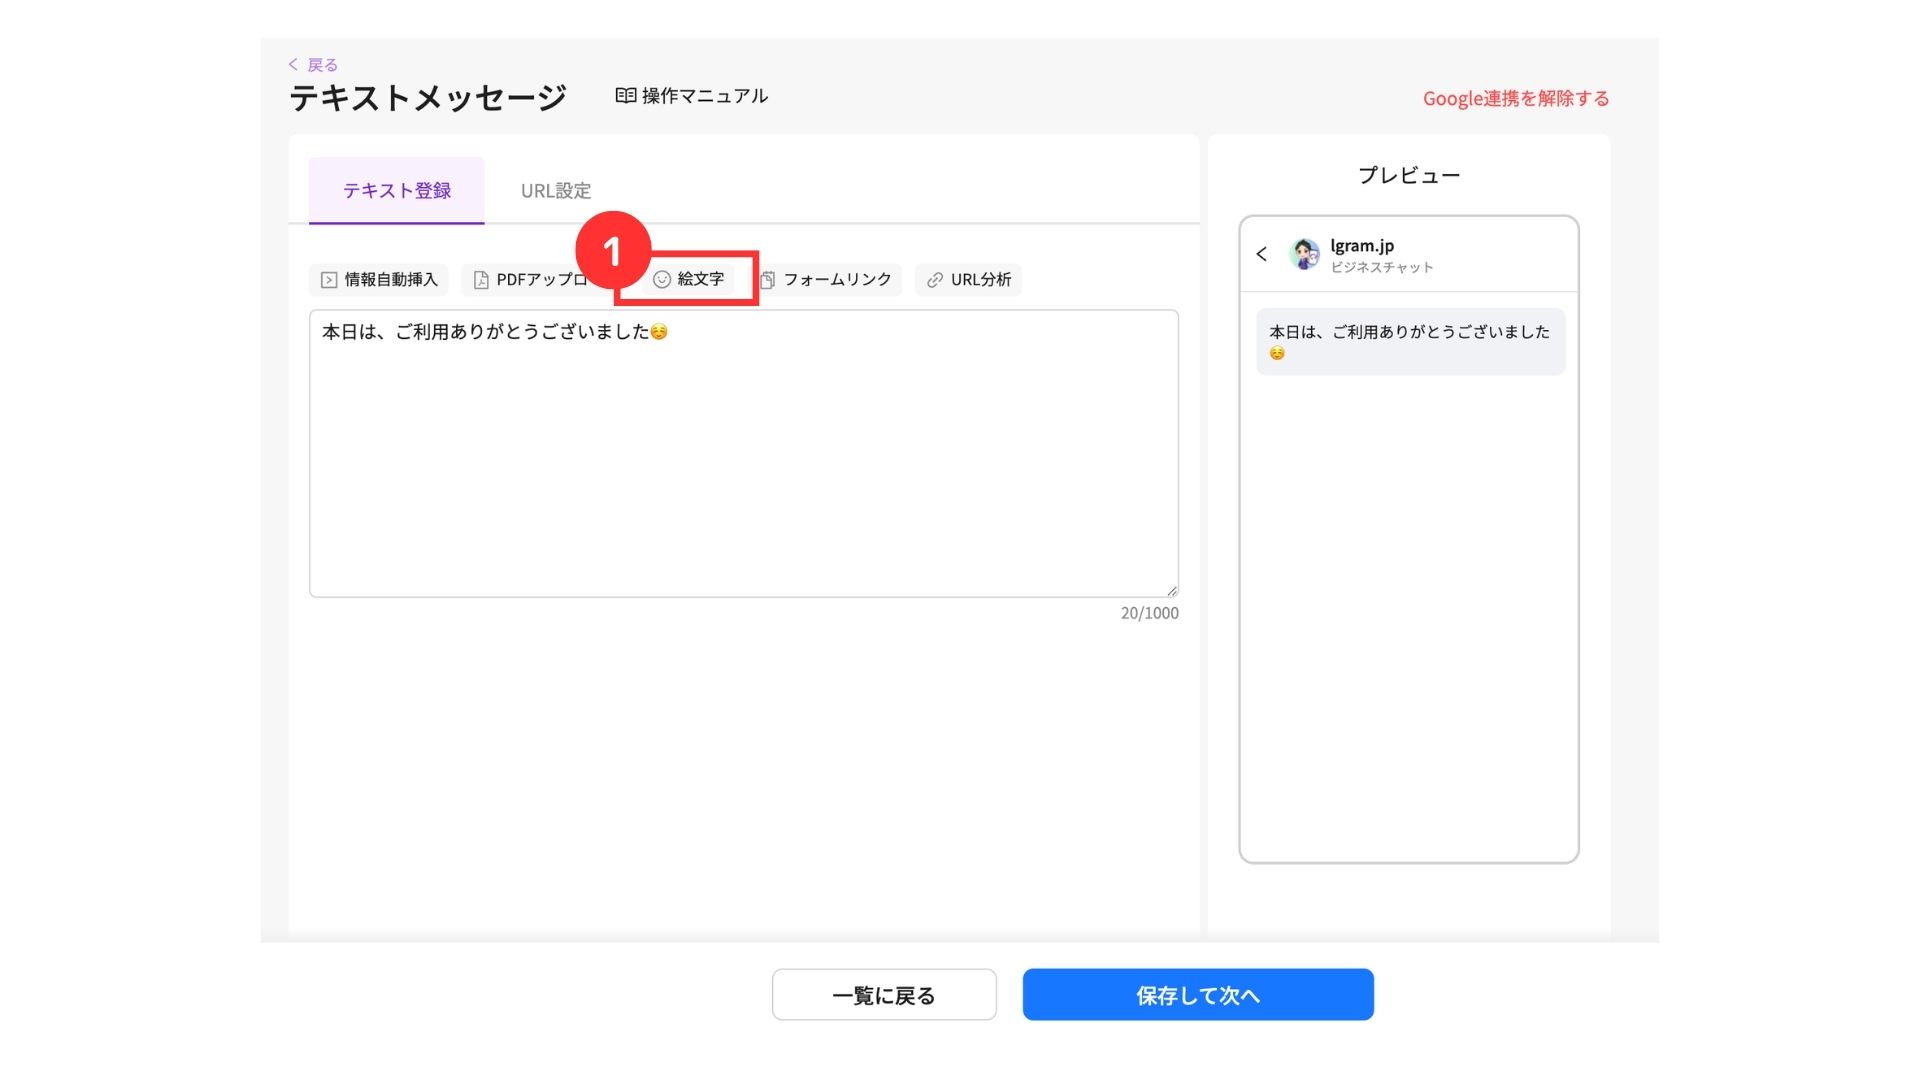Switch to the URL設定 tab
1920x1080 pixels.
(x=556, y=191)
